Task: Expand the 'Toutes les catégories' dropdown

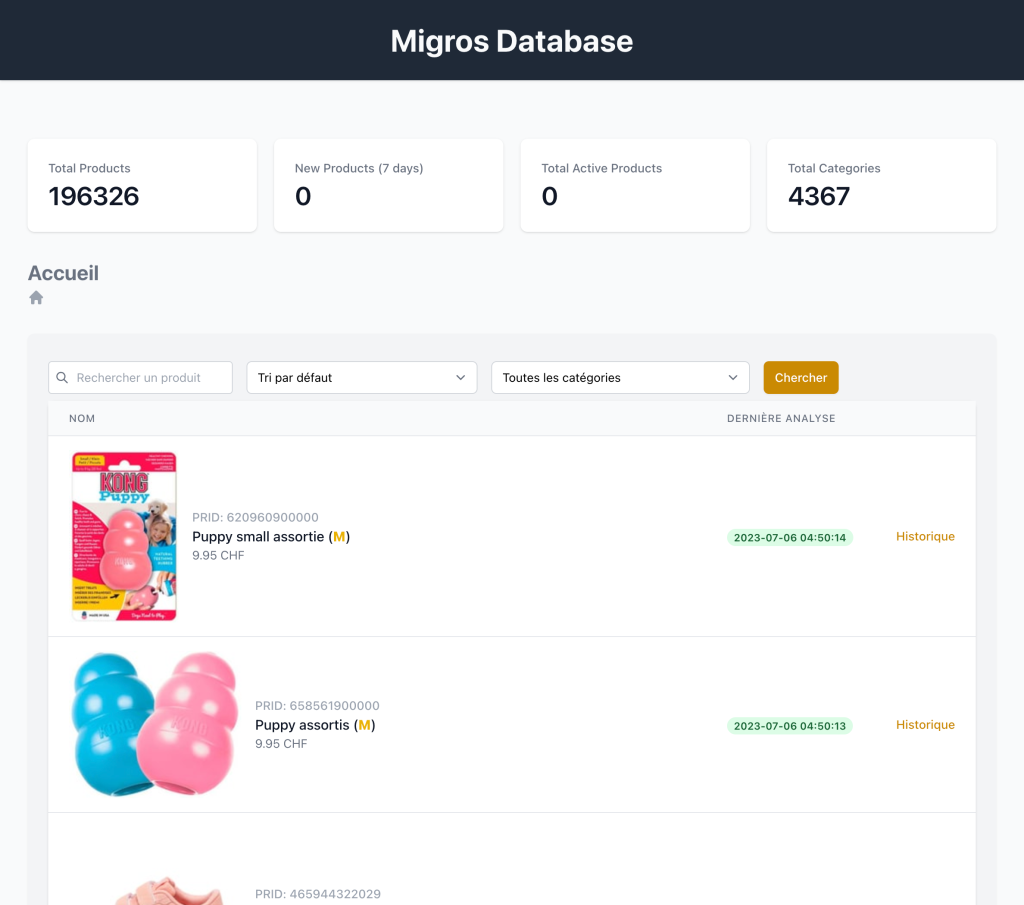Action: (620, 378)
